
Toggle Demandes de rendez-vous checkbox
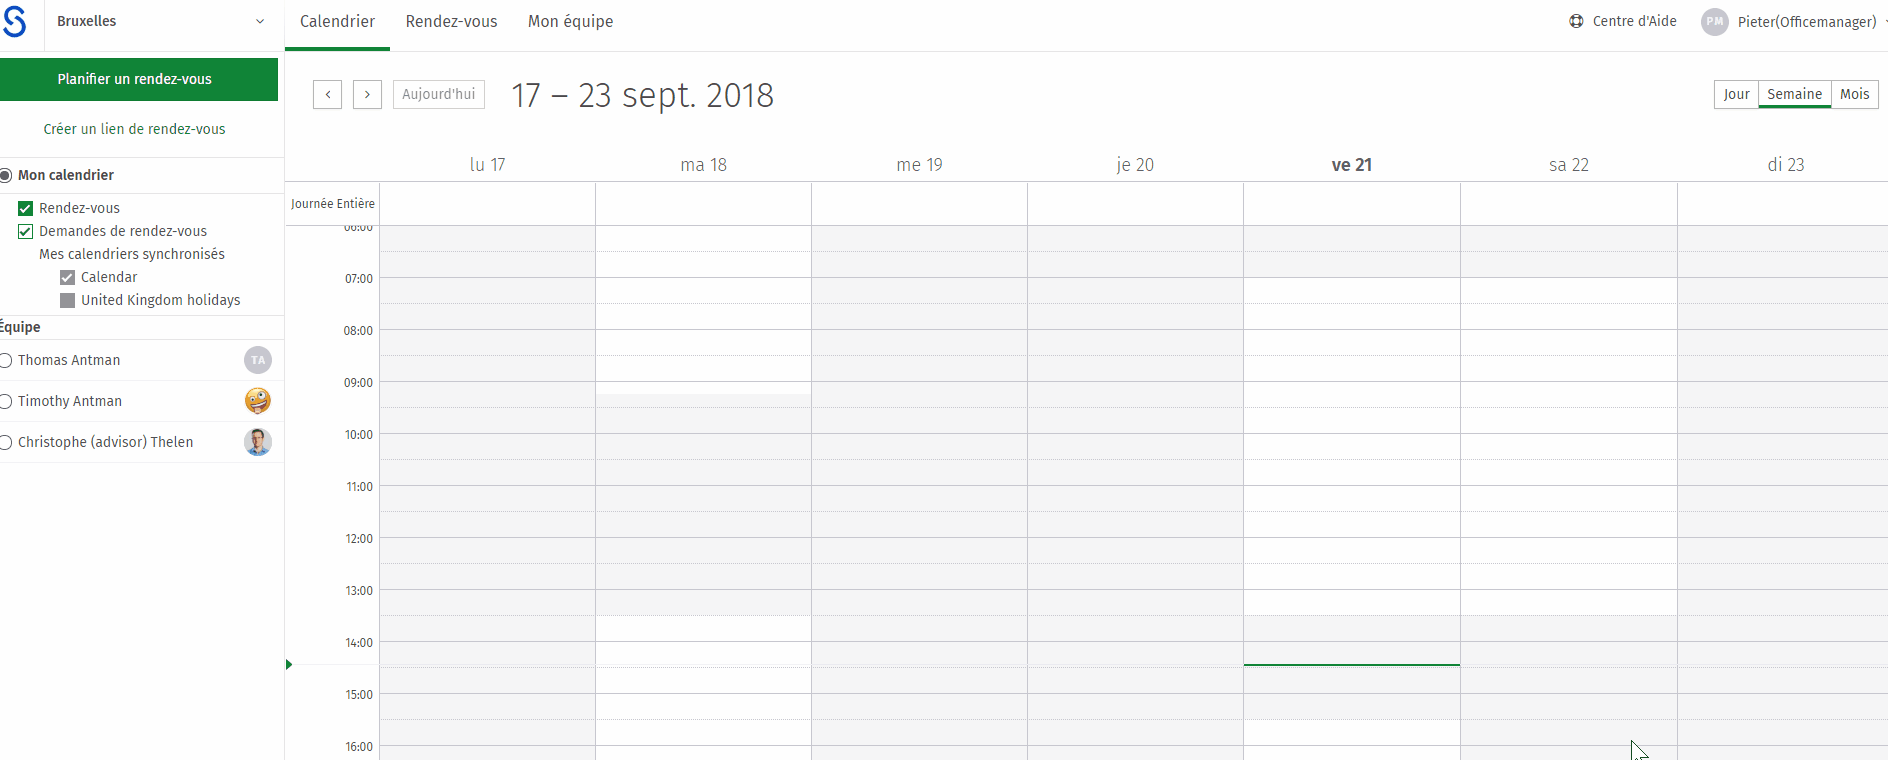[x=26, y=231]
